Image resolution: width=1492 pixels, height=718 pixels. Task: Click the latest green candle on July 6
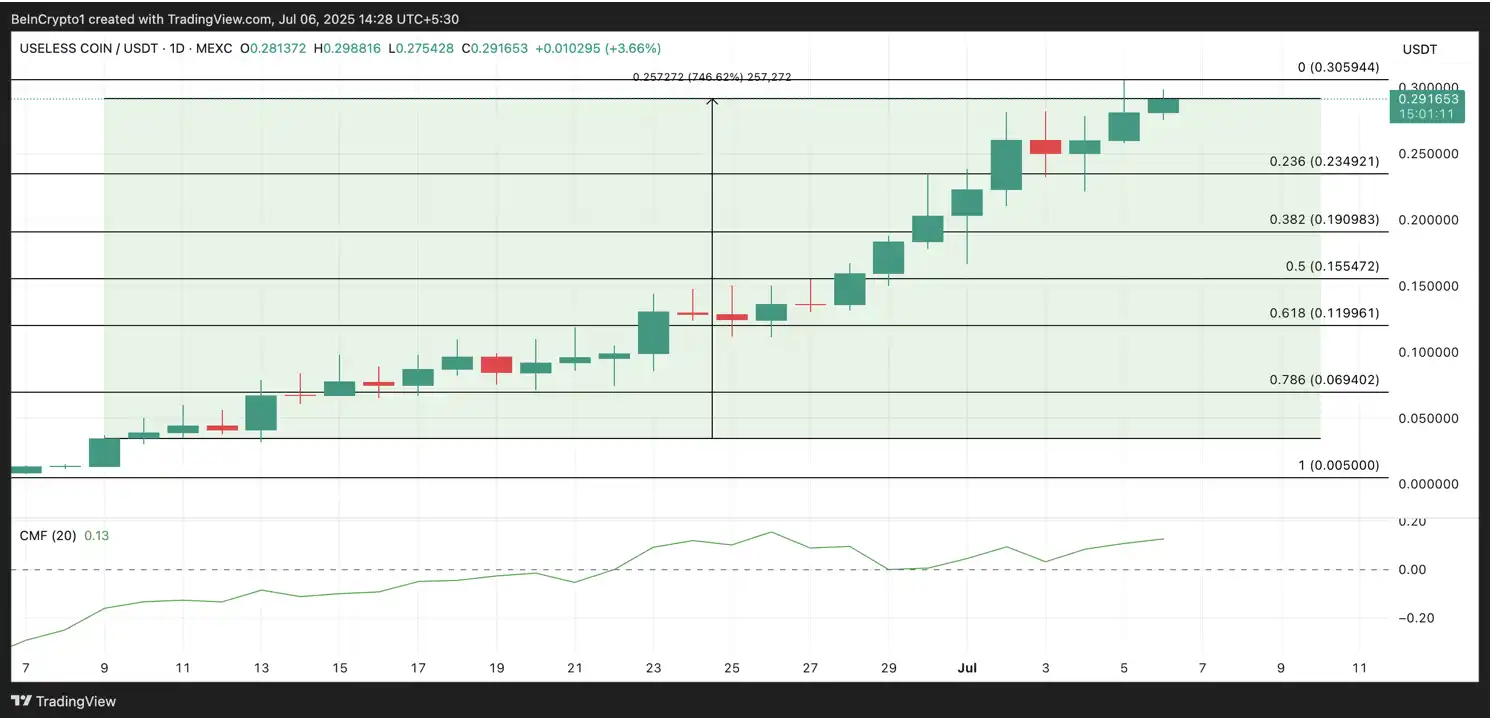pyautogui.click(x=1163, y=105)
